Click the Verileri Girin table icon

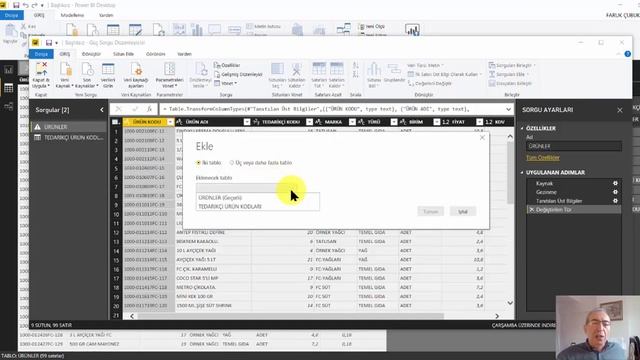click(x=108, y=69)
